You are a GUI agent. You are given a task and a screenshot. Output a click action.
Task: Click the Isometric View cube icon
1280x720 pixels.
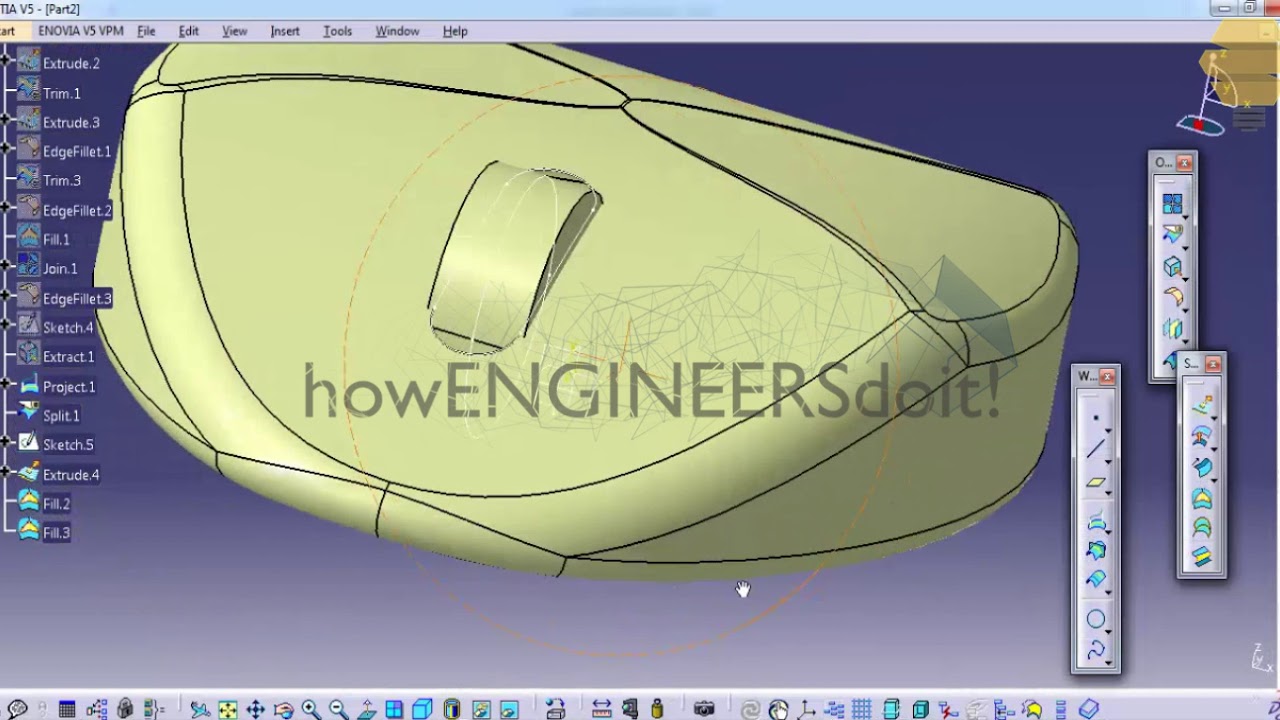tap(422, 709)
